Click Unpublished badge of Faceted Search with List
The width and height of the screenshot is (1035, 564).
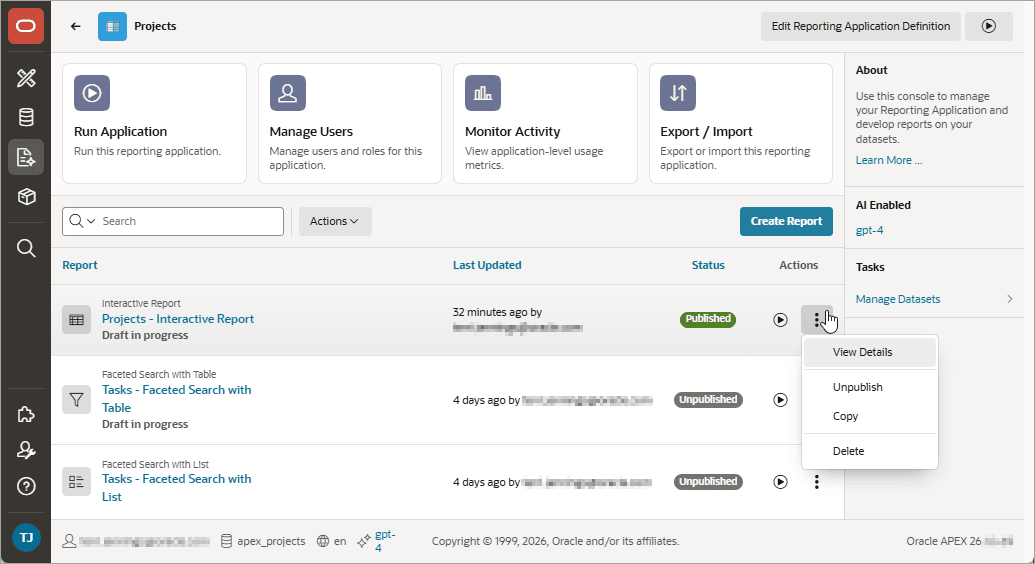point(708,481)
